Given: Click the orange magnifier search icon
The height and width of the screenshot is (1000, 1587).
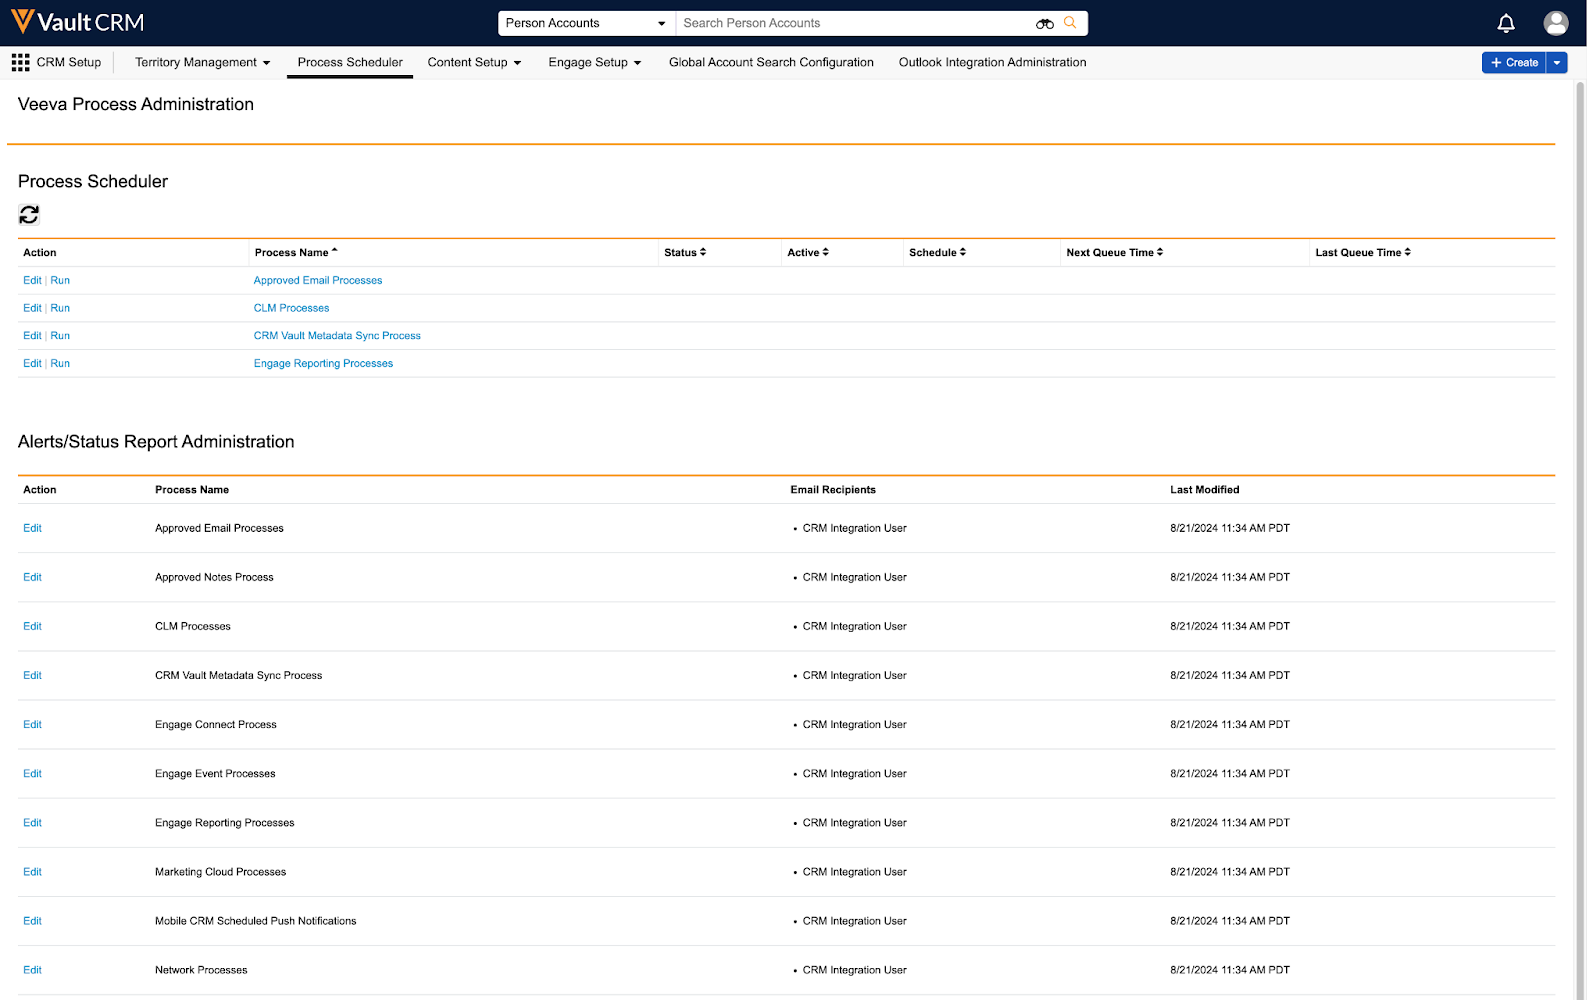Looking at the screenshot, I should [x=1070, y=23].
